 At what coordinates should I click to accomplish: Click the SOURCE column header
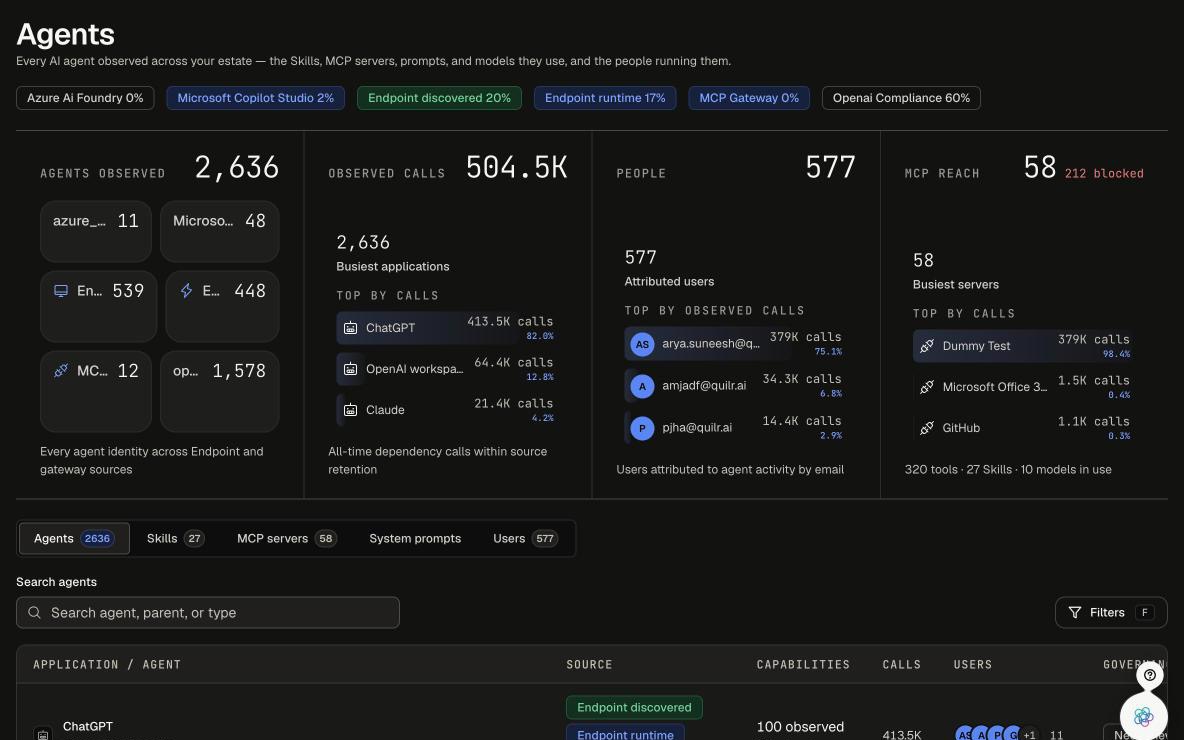click(x=589, y=664)
